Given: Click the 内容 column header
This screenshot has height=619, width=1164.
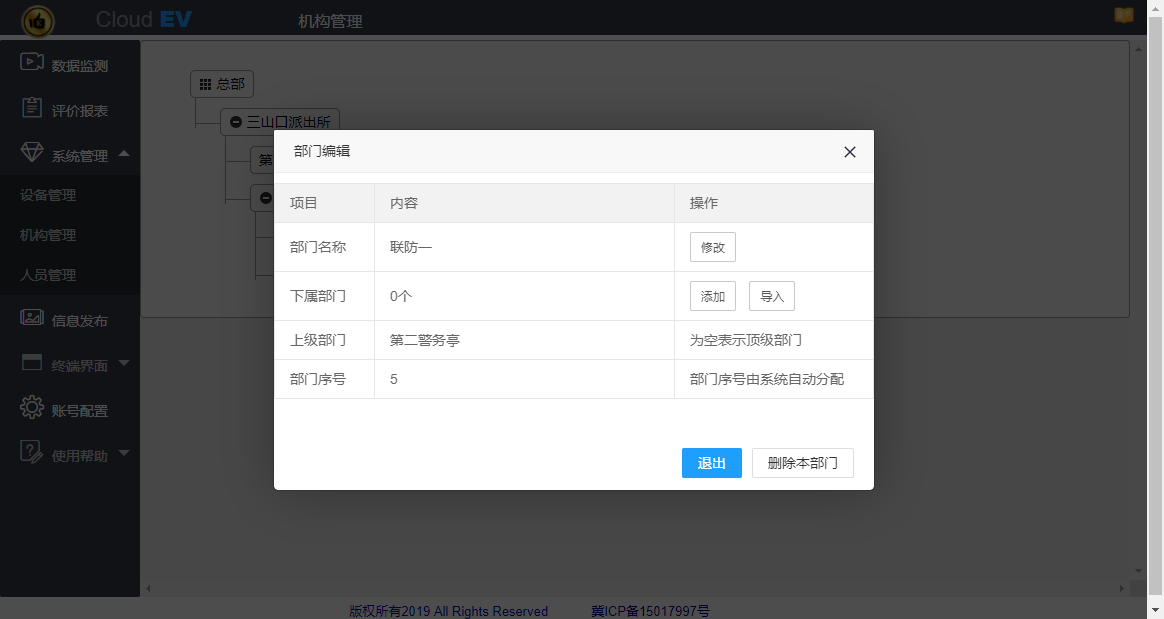Looking at the screenshot, I should (x=404, y=203).
